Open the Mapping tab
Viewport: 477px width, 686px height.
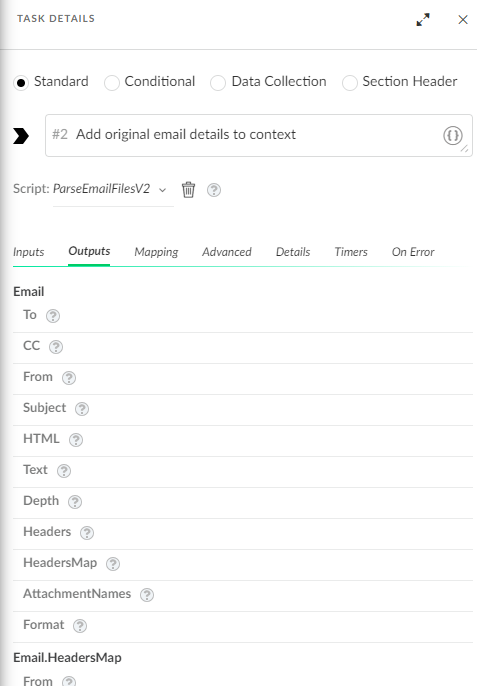[156, 252]
